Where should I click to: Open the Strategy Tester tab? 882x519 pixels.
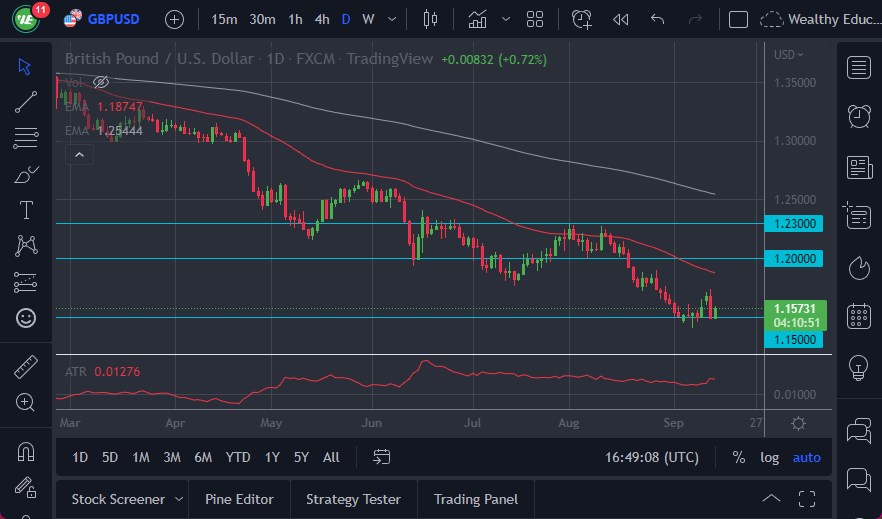pos(353,499)
